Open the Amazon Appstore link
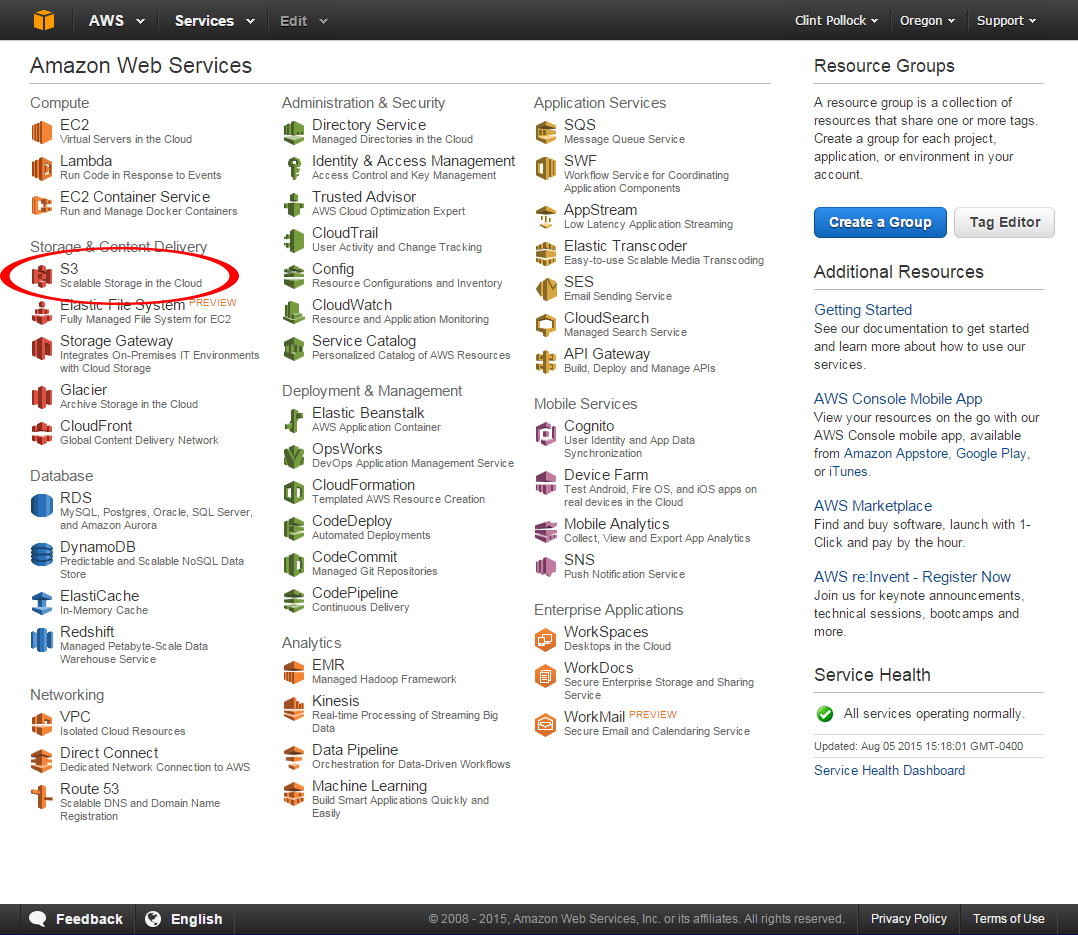This screenshot has width=1078, height=935. pyautogui.click(x=896, y=454)
